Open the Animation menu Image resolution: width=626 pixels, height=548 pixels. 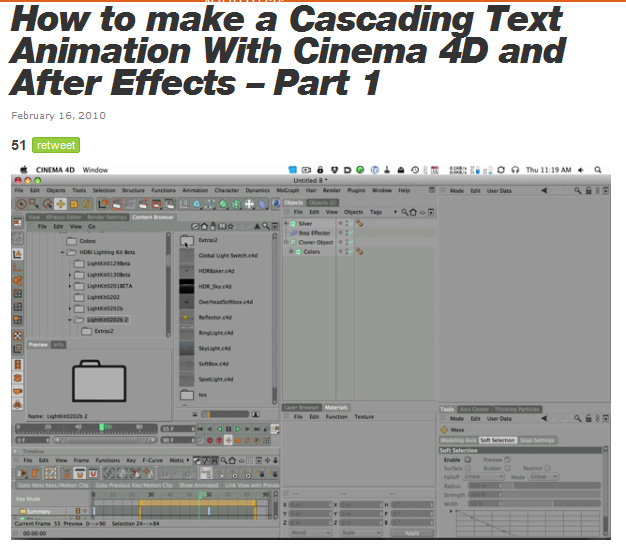coord(195,190)
